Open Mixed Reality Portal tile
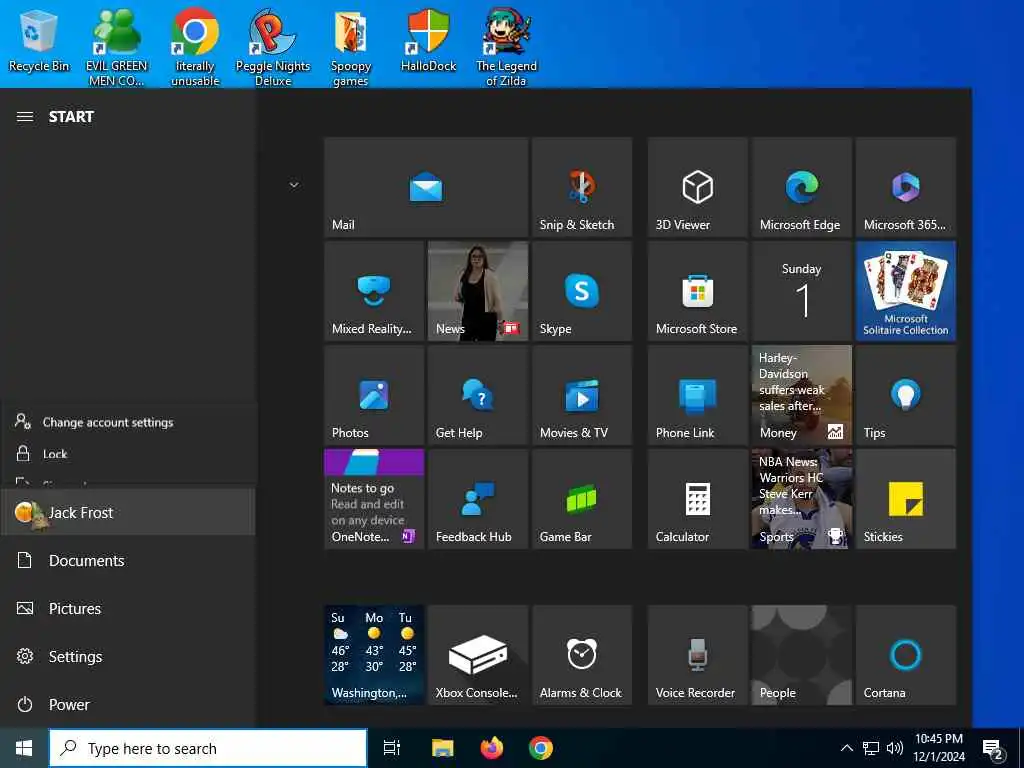 coord(374,291)
